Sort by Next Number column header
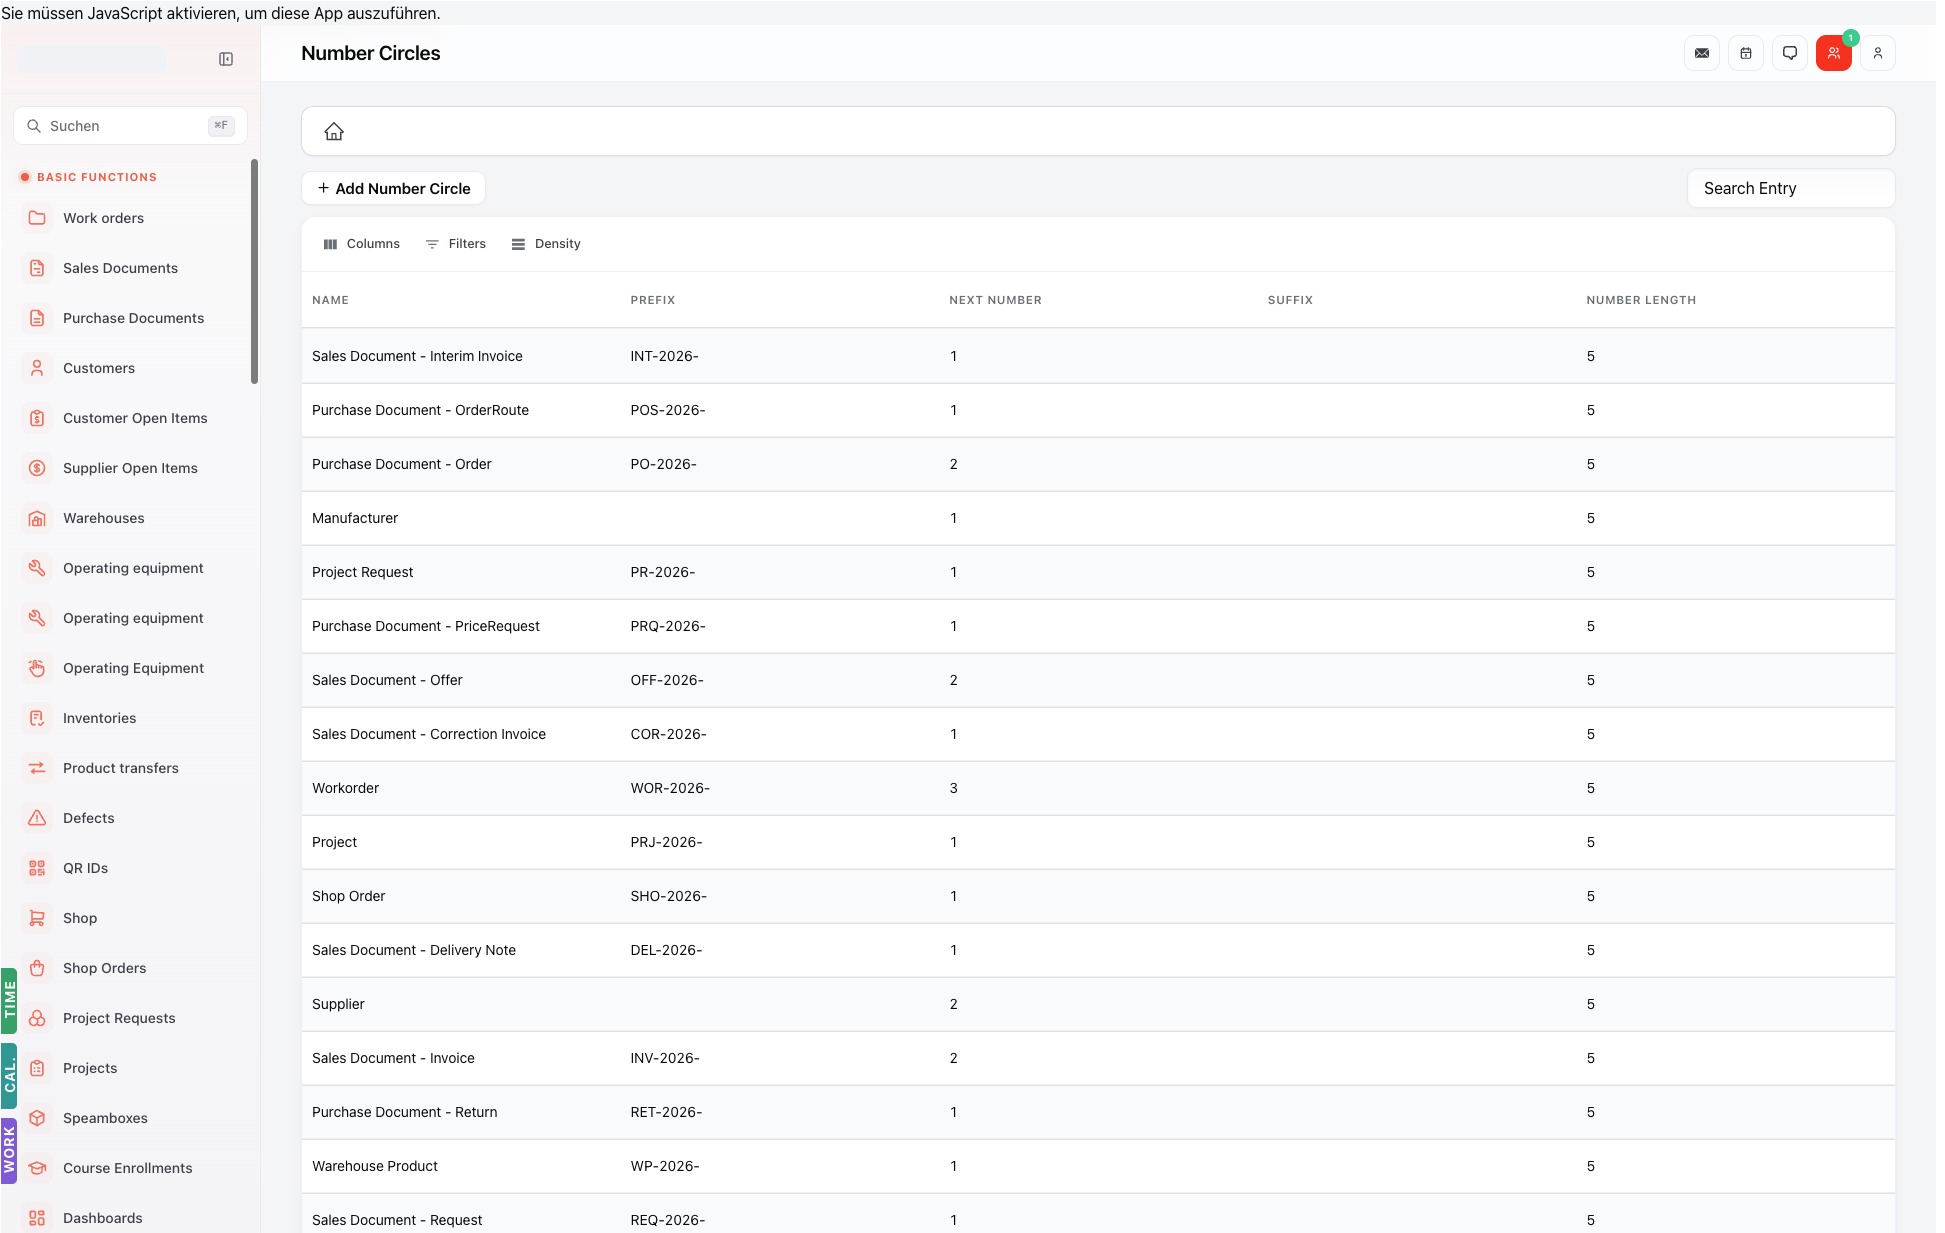1945x1233 pixels. tap(995, 300)
